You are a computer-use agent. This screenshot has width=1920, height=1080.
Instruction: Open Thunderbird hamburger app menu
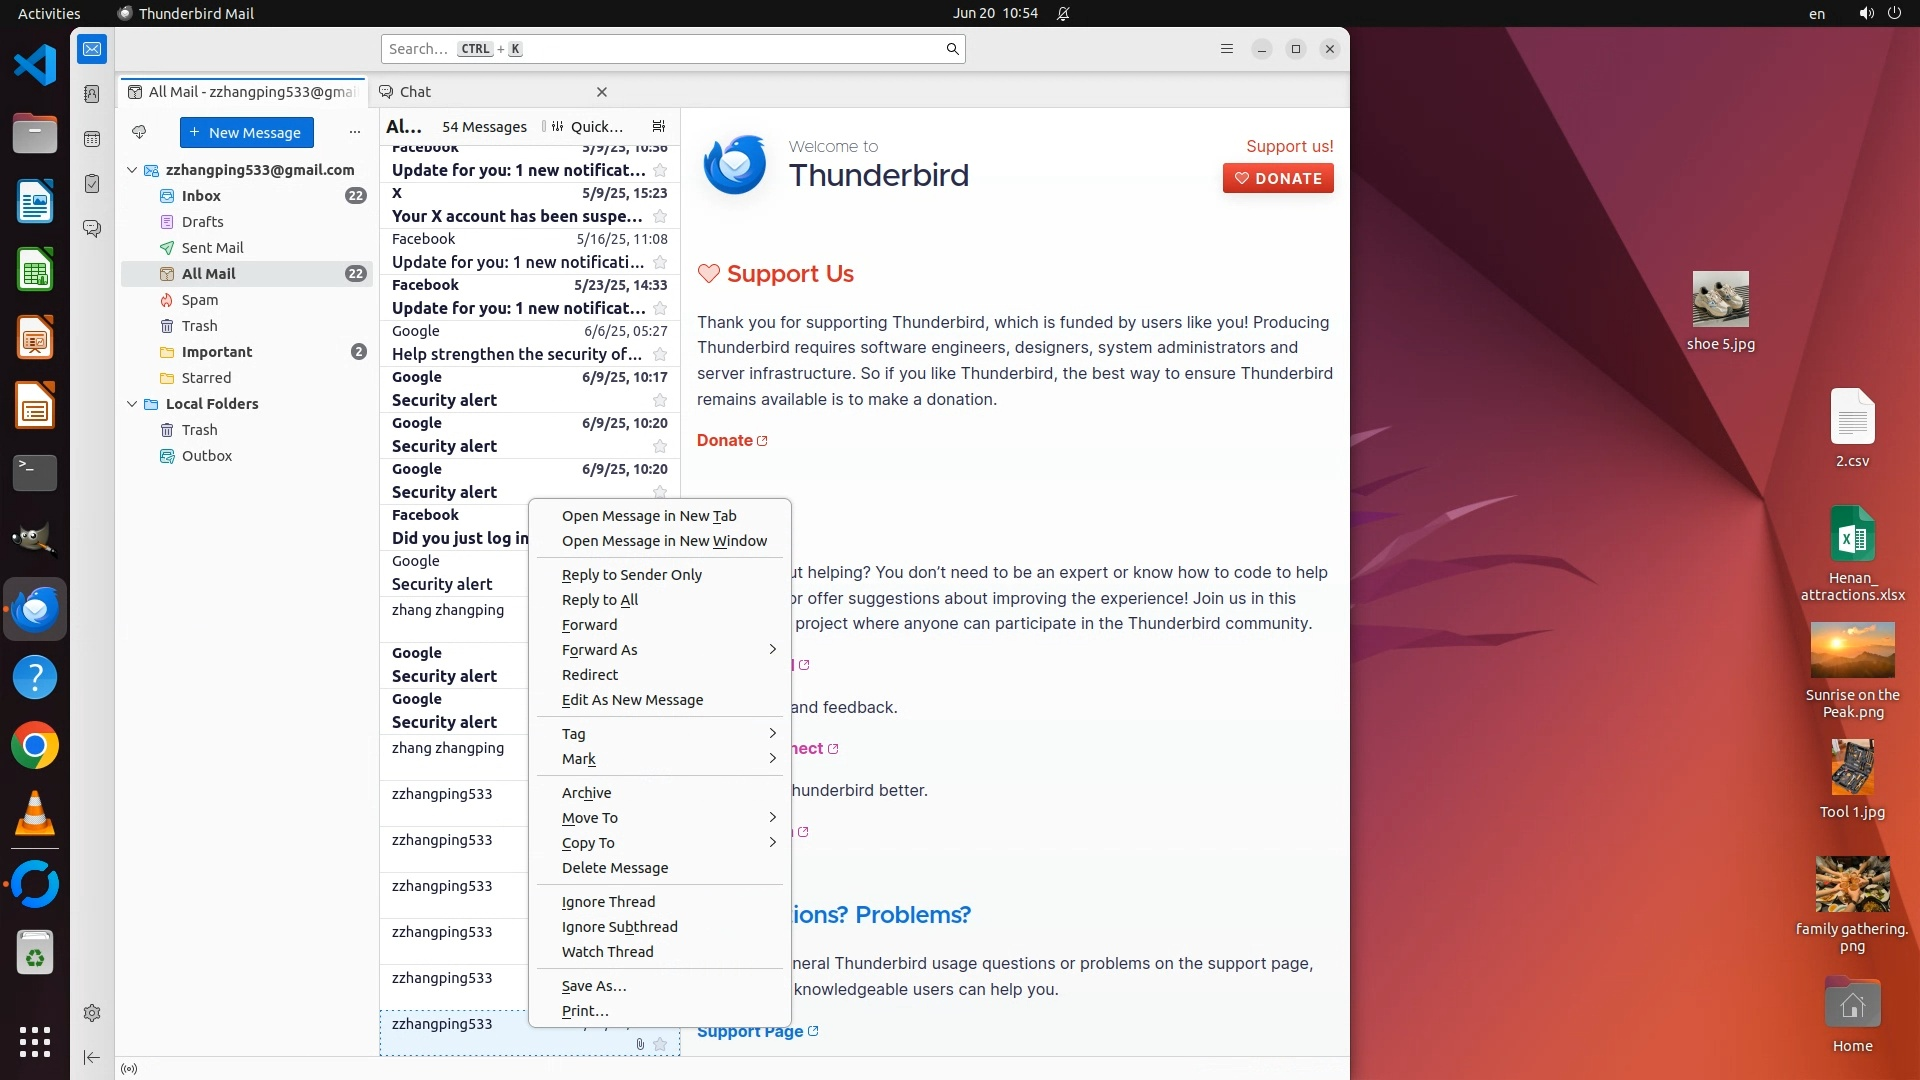(x=1227, y=49)
